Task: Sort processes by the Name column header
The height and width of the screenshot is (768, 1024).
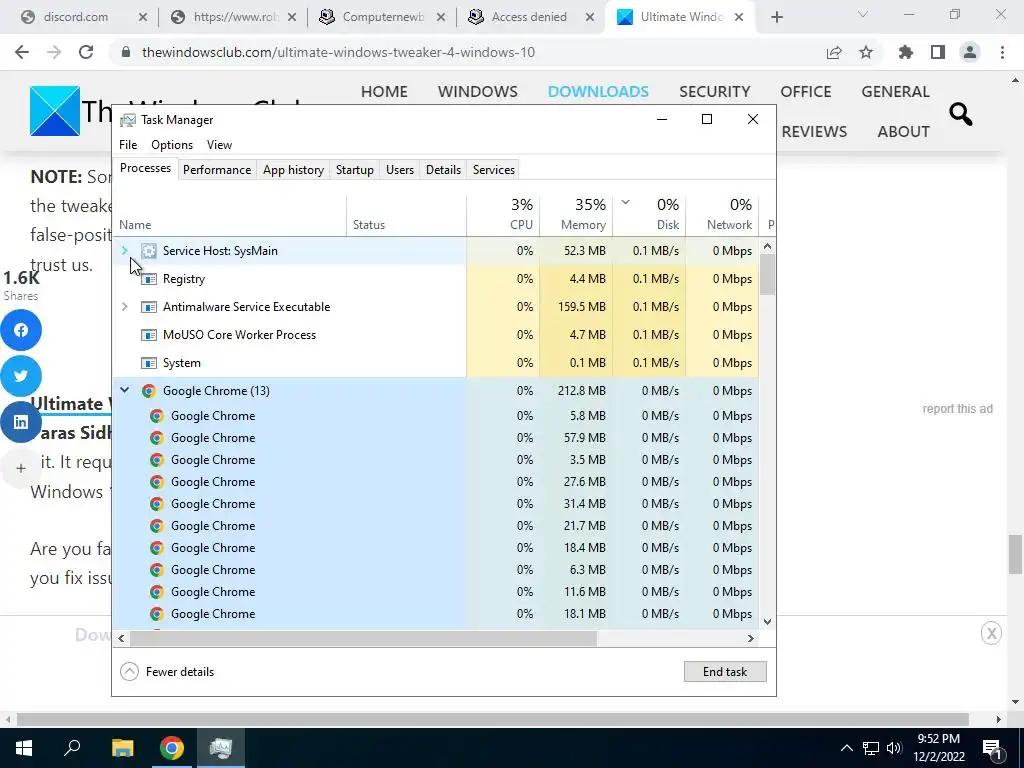Action: [229, 215]
